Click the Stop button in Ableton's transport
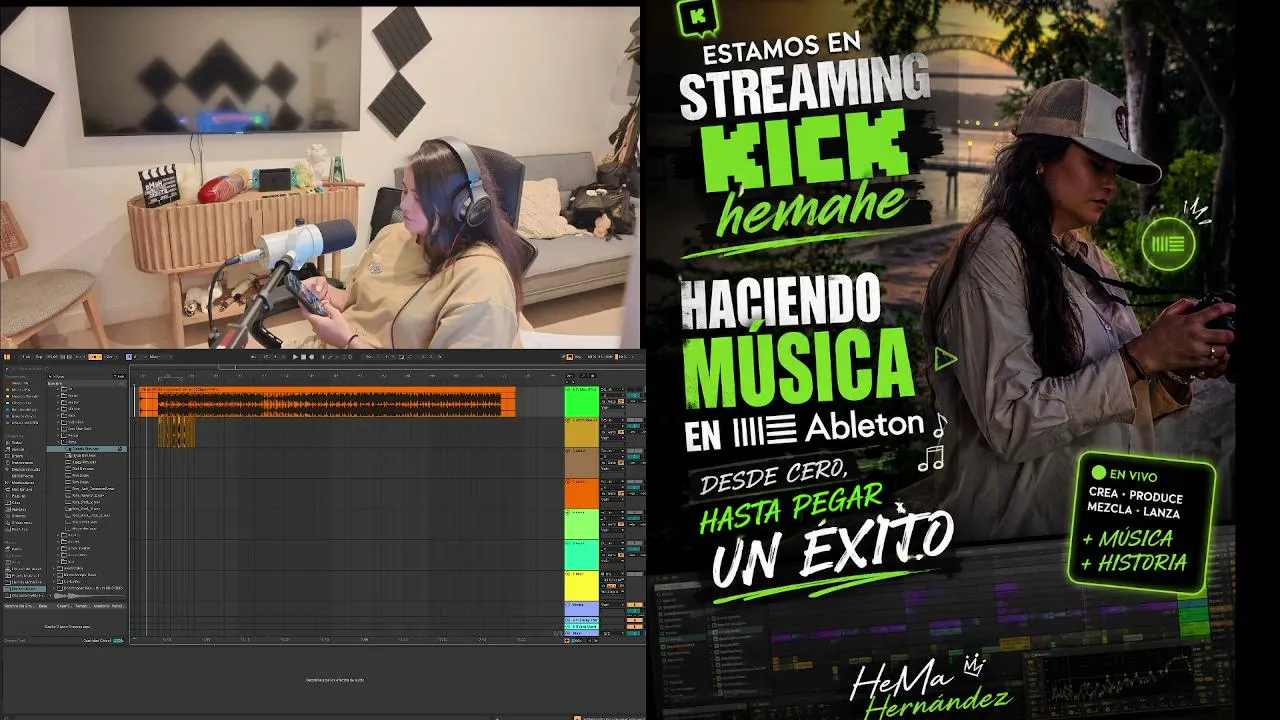Image resolution: width=1280 pixels, height=720 pixels. click(x=303, y=357)
